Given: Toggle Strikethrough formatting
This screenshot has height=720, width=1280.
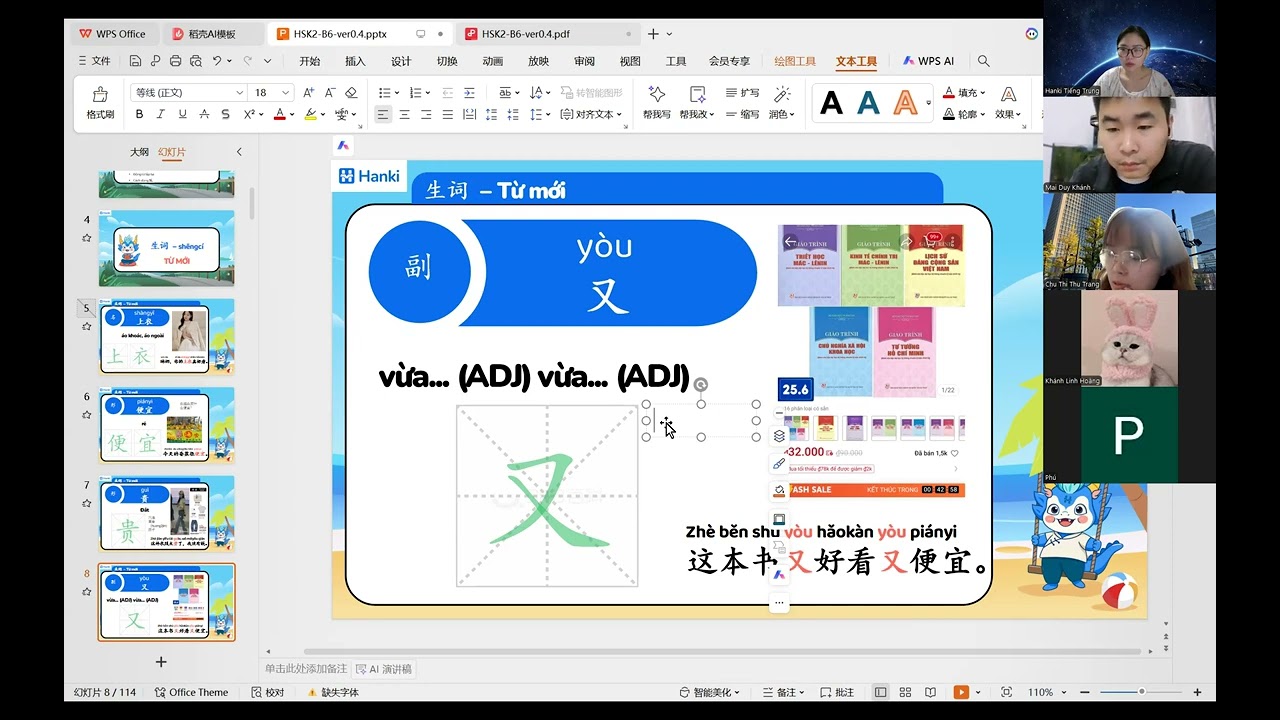Looking at the screenshot, I should tap(204, 114).
